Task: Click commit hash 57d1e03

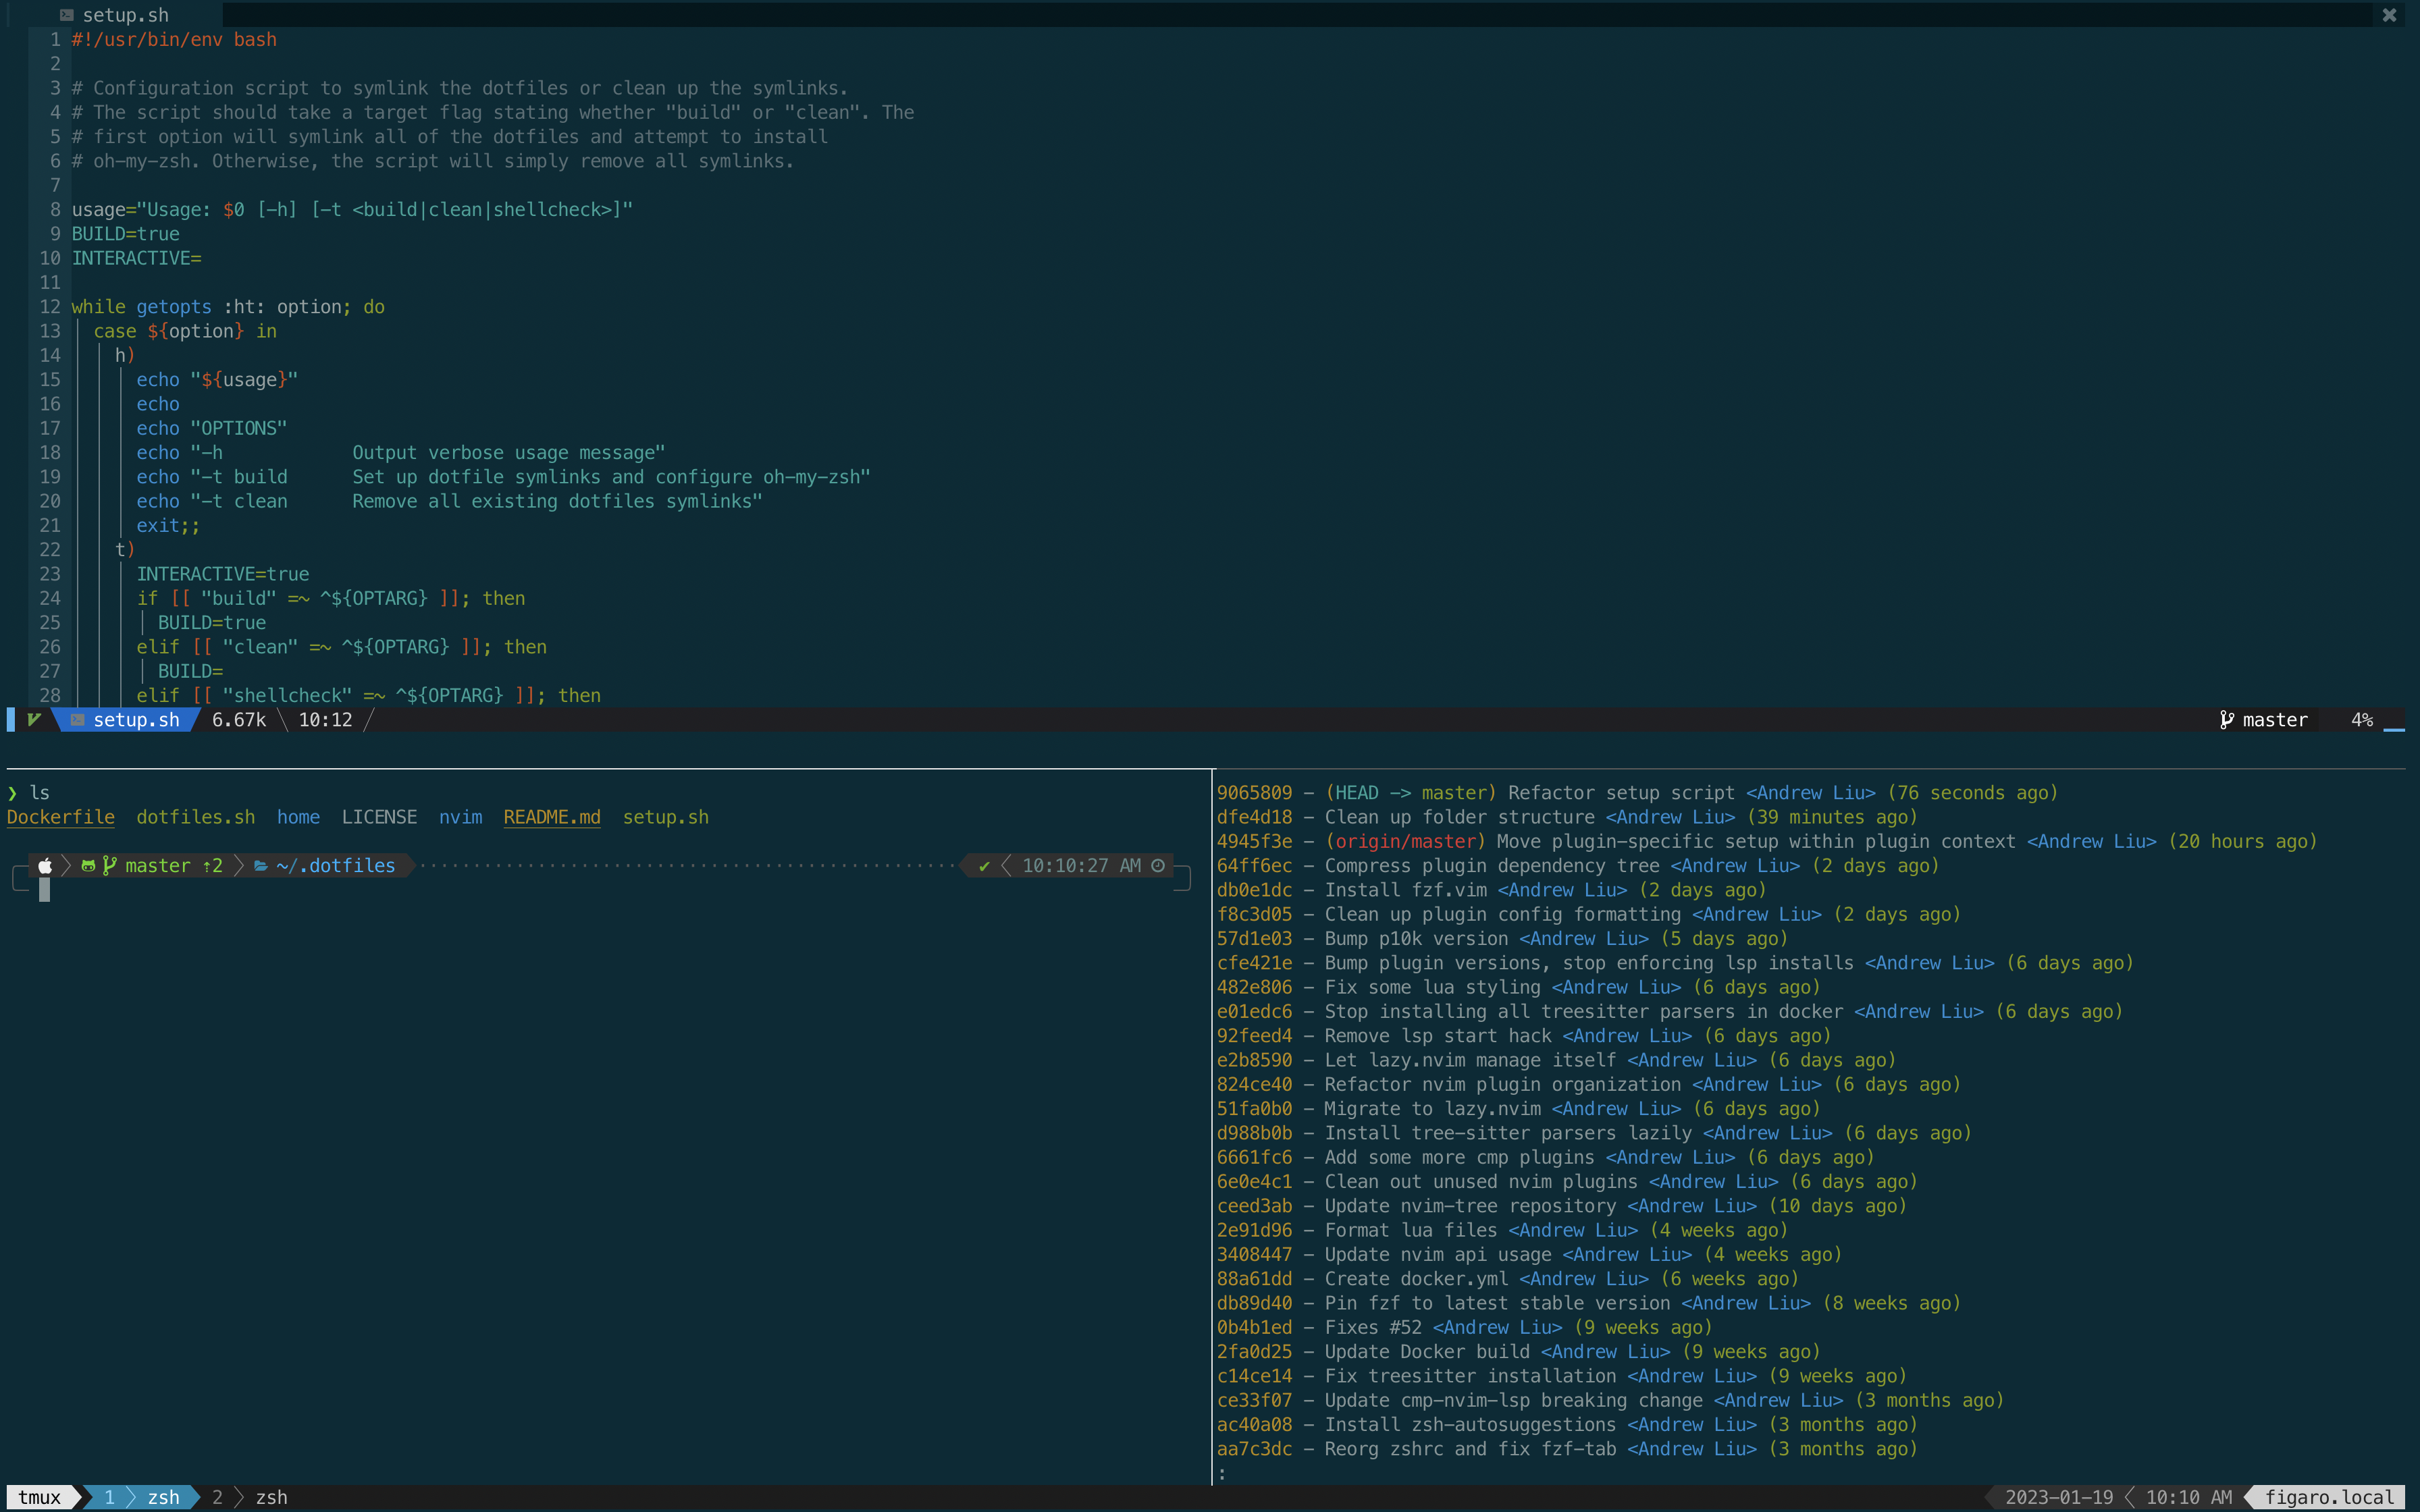Action: tap(1254, 939)
